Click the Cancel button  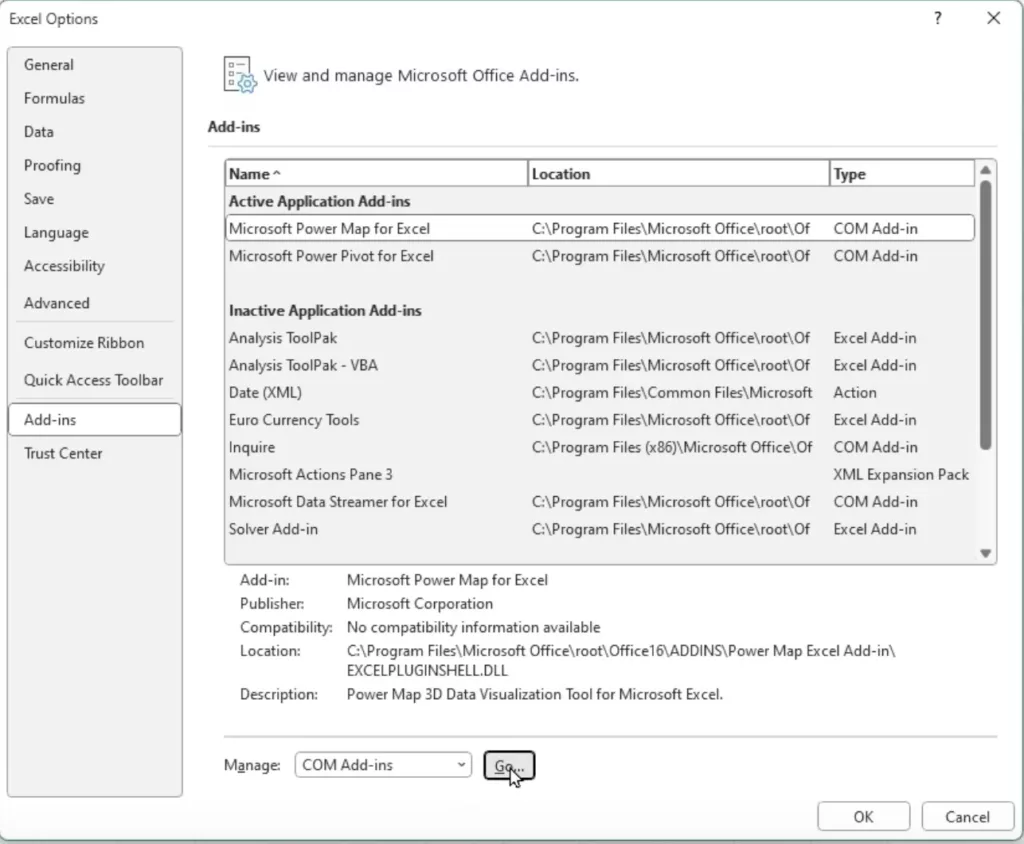pos(967,817)
